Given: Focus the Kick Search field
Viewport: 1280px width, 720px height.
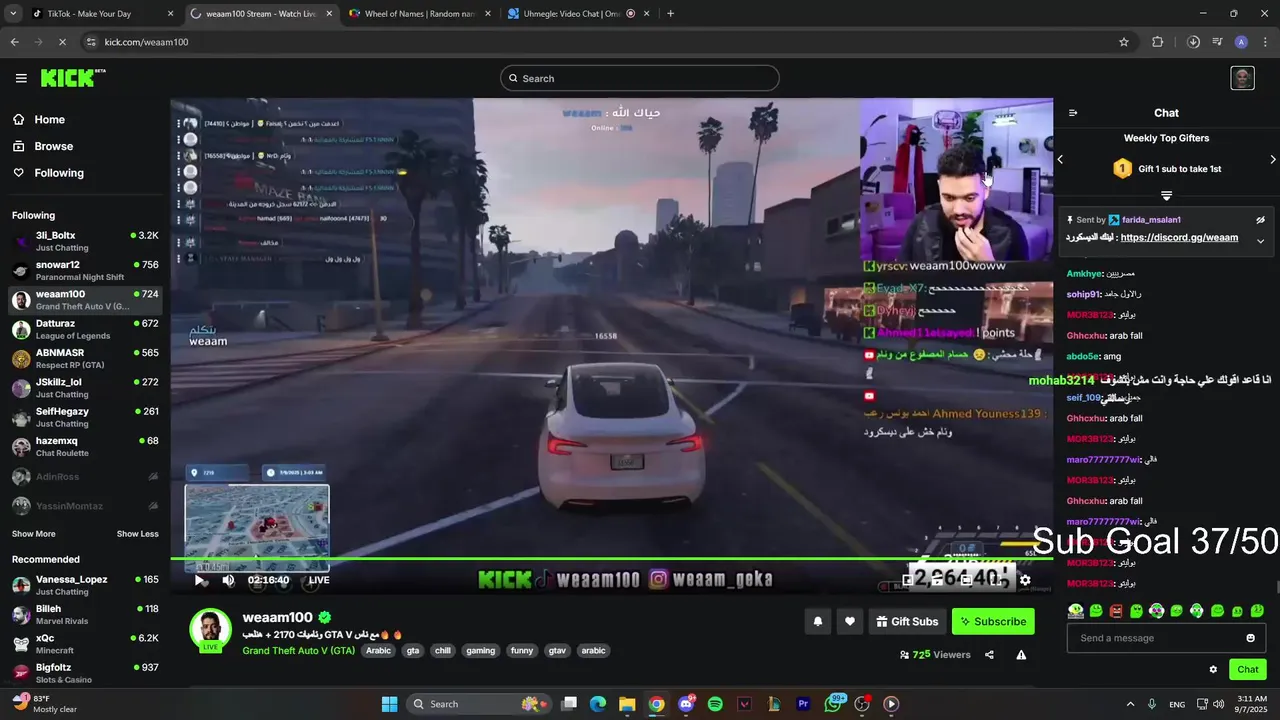Looking at the screenshot, I should (x=640, y=78).
